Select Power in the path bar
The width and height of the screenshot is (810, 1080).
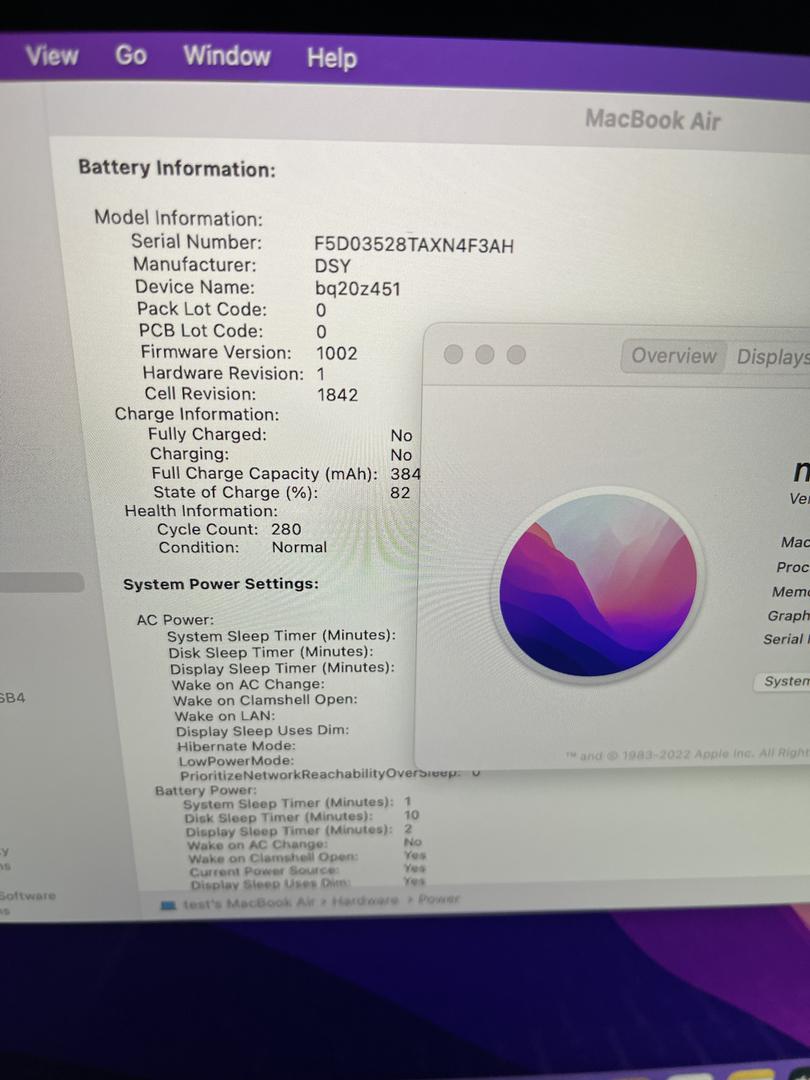tap(439, 899)
